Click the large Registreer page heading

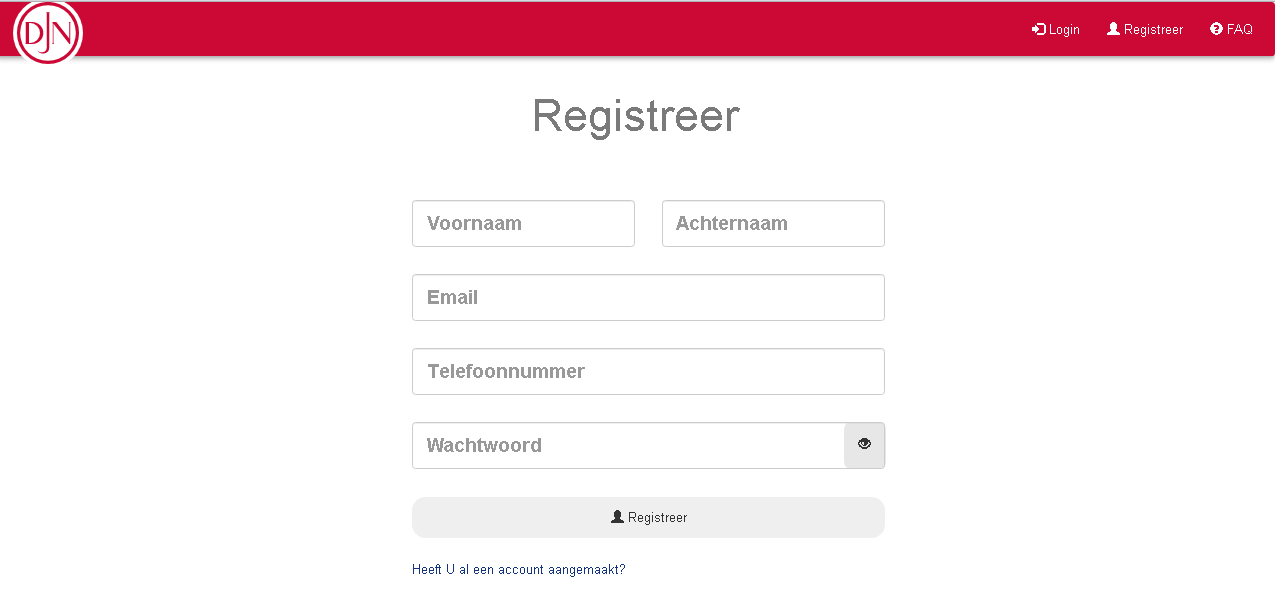[x=636, y=116]
